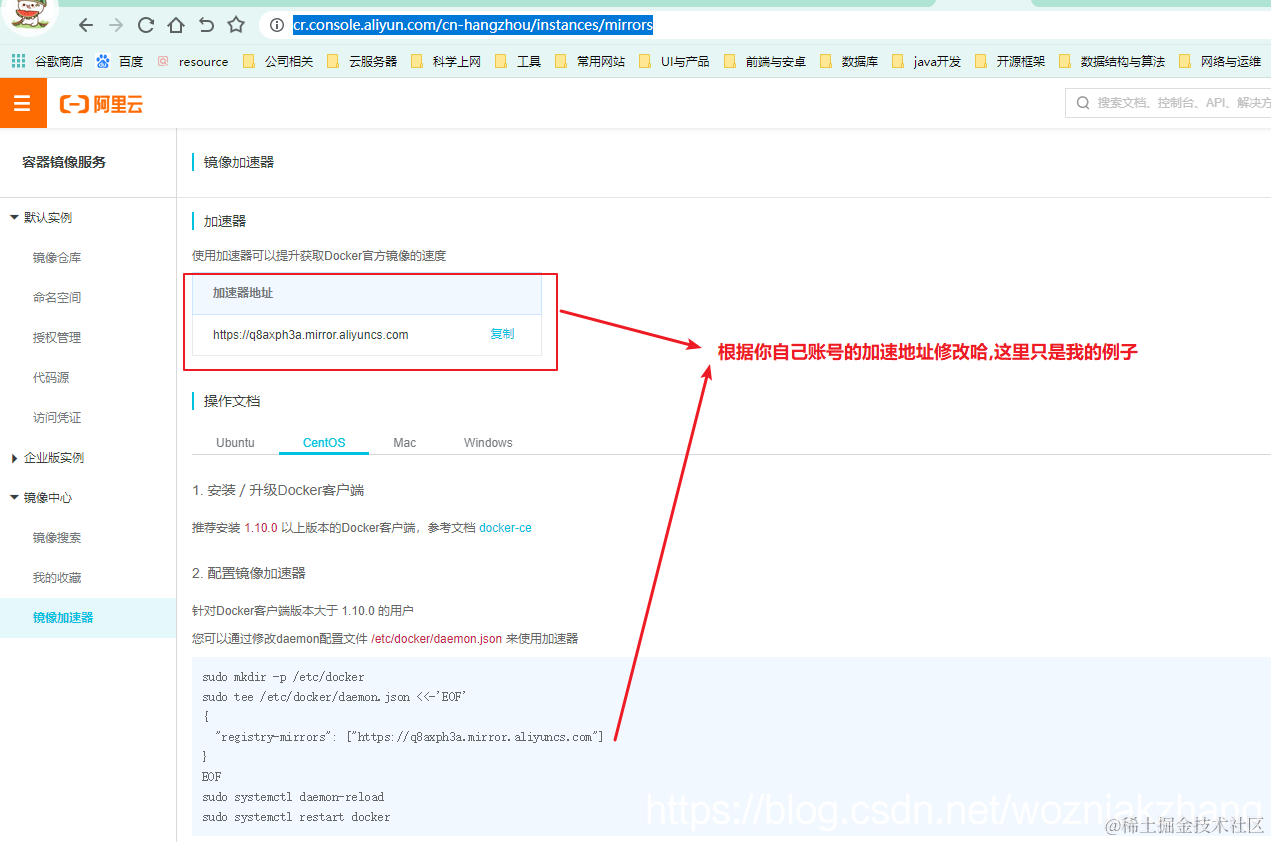Open the 数据库 bookmark folder

[x=849, y=61]
